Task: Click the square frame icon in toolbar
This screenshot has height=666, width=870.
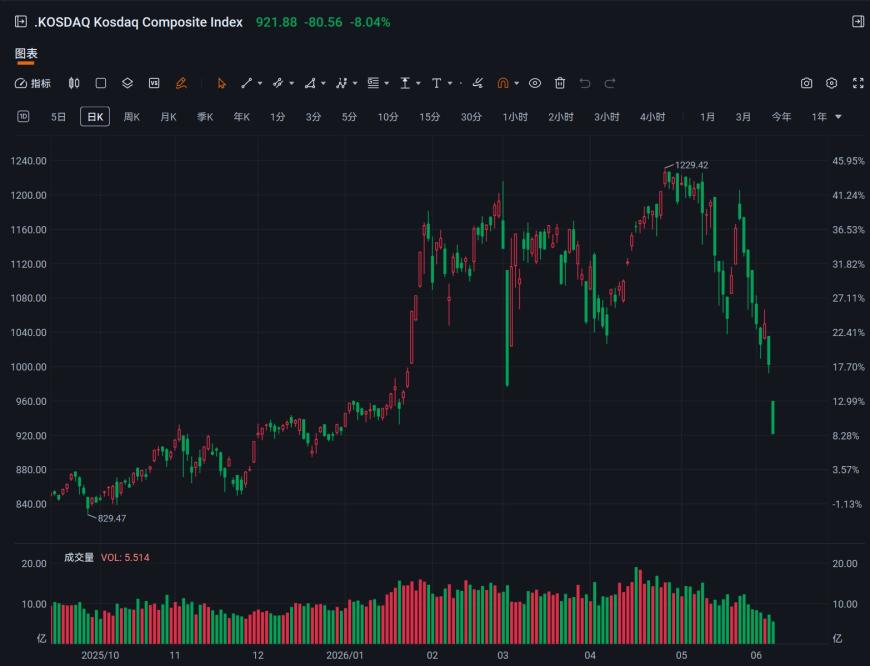Action: click(x=101, y=83)
